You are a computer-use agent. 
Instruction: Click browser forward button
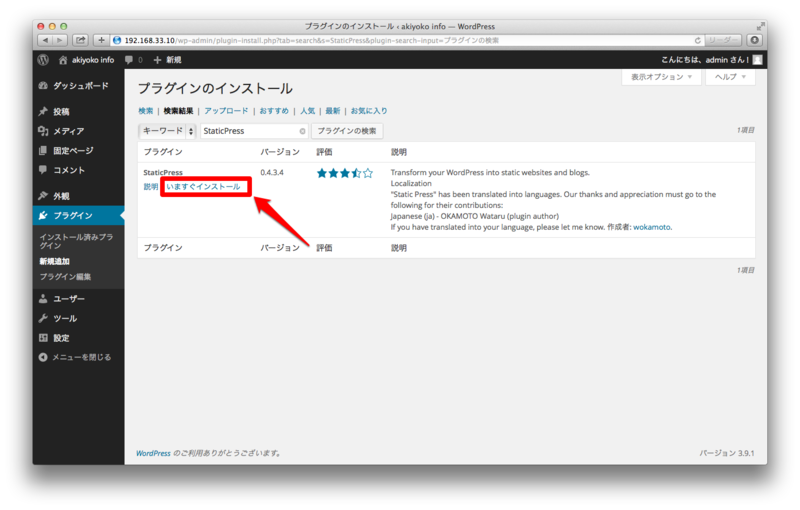tap(60, 40)
